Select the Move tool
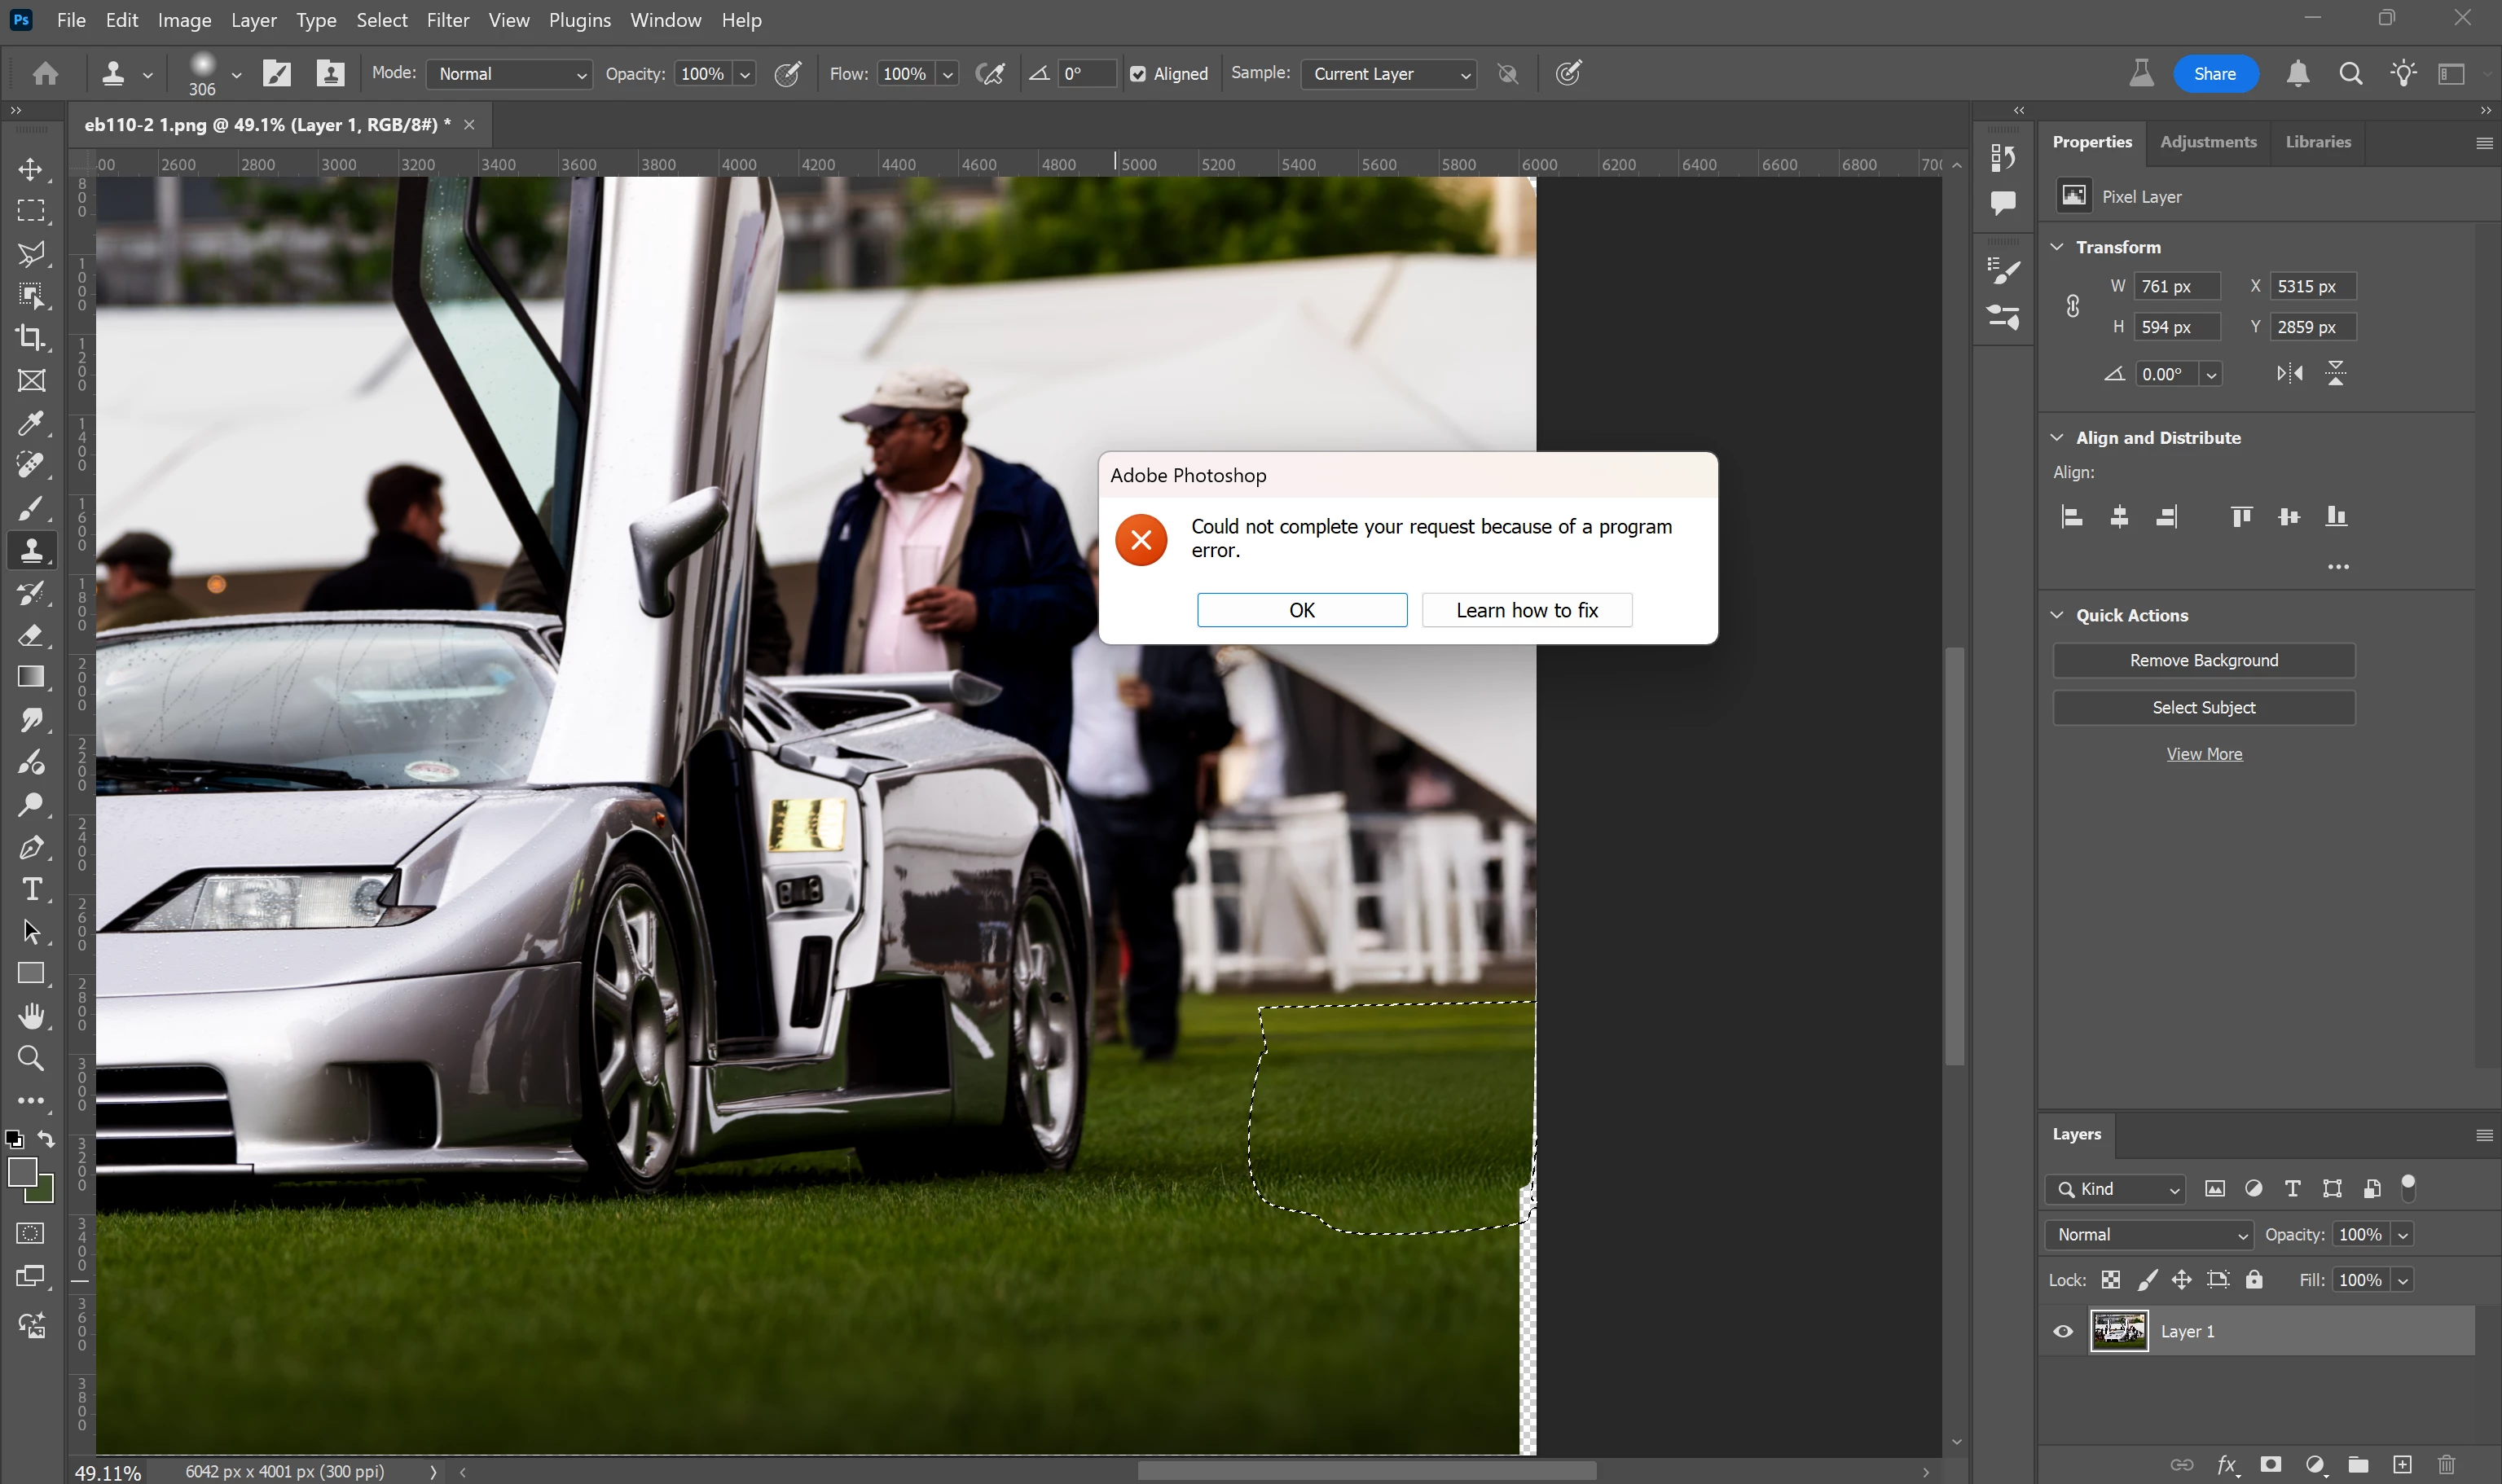2502x1484 pixels. [x=31, y=169]
